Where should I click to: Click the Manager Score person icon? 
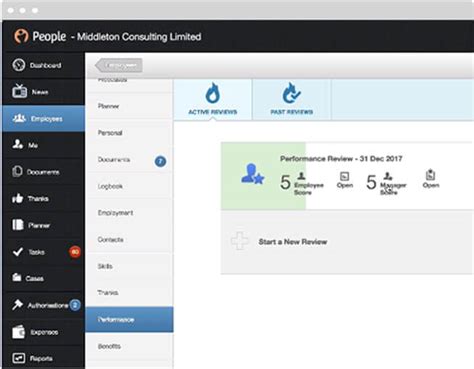pos(388,176)
